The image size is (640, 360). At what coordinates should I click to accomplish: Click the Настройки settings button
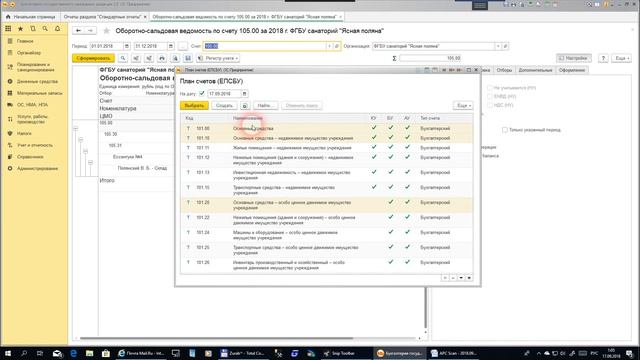[573, 58]
